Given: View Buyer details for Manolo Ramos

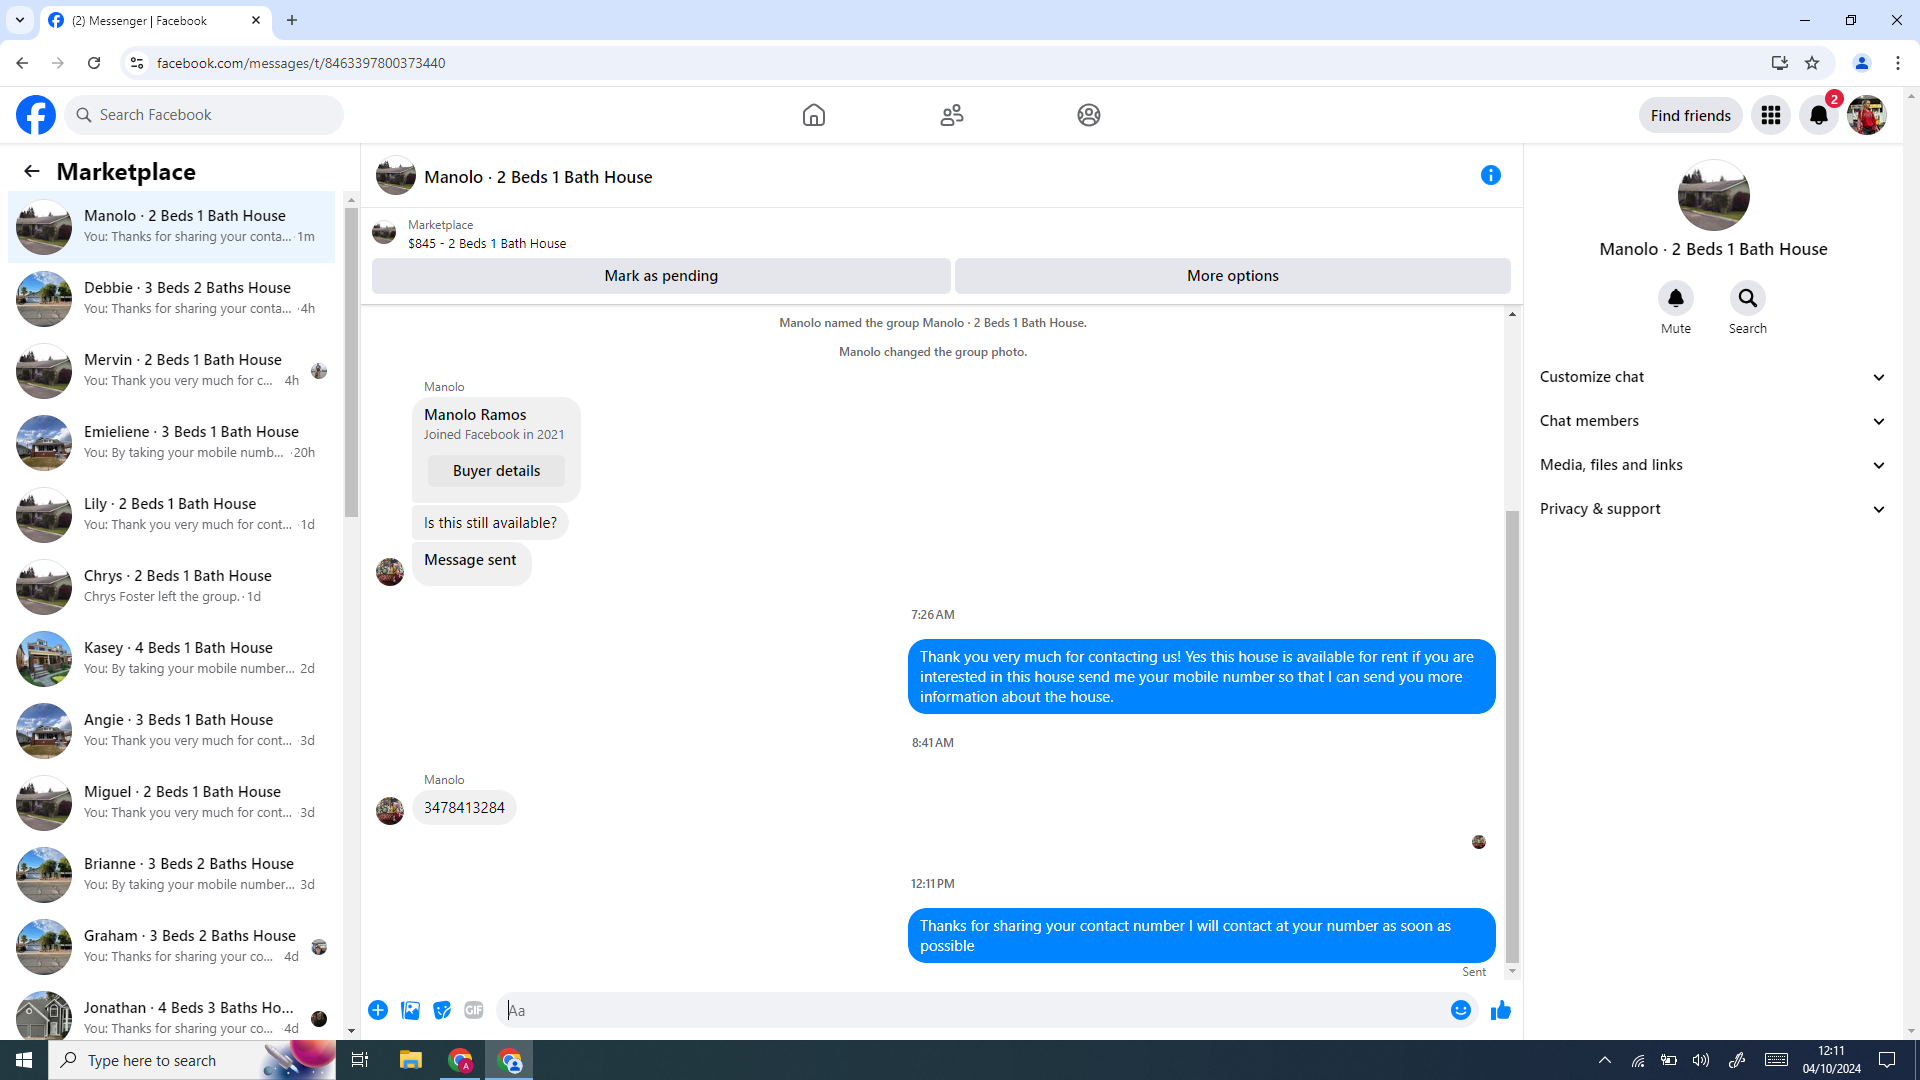Looking at the screenshot, I should pos(496,471).
